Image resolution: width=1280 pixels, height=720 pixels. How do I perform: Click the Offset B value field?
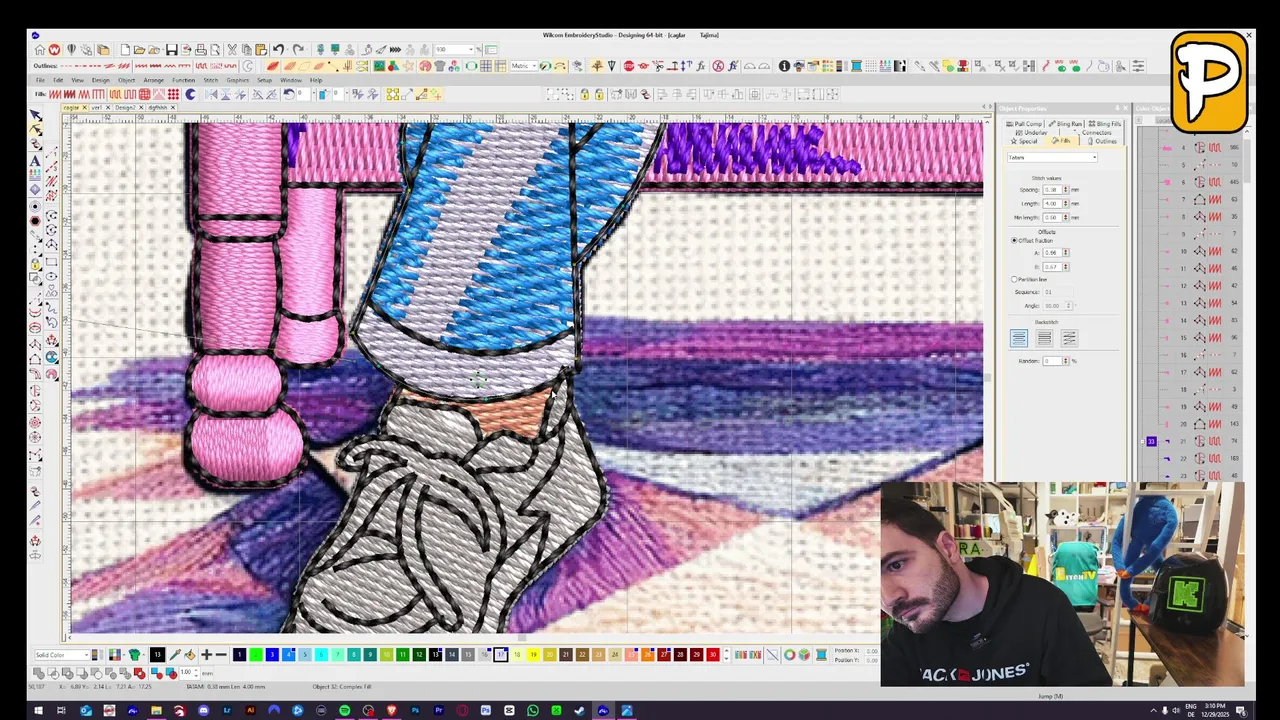click(1052, 267)
